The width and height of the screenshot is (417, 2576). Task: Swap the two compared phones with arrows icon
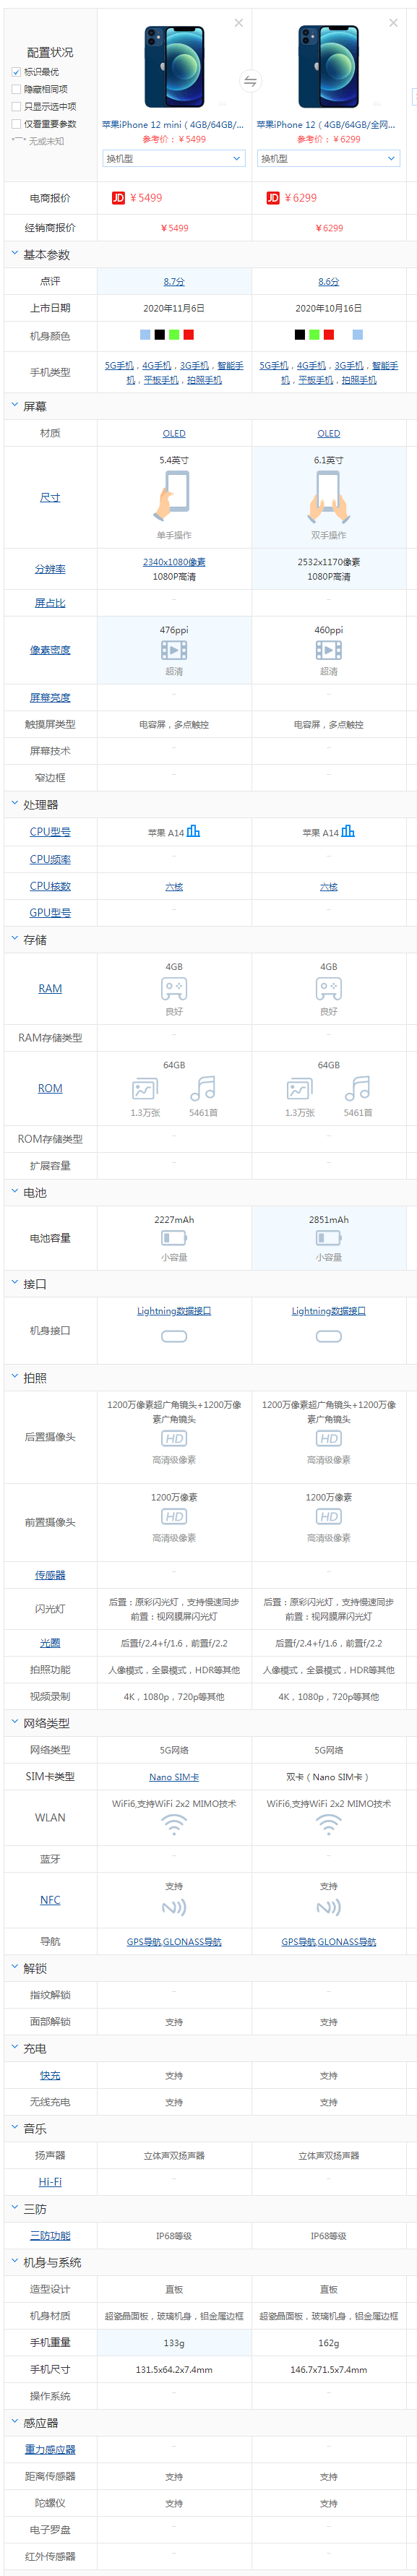[x=251, y=80]
